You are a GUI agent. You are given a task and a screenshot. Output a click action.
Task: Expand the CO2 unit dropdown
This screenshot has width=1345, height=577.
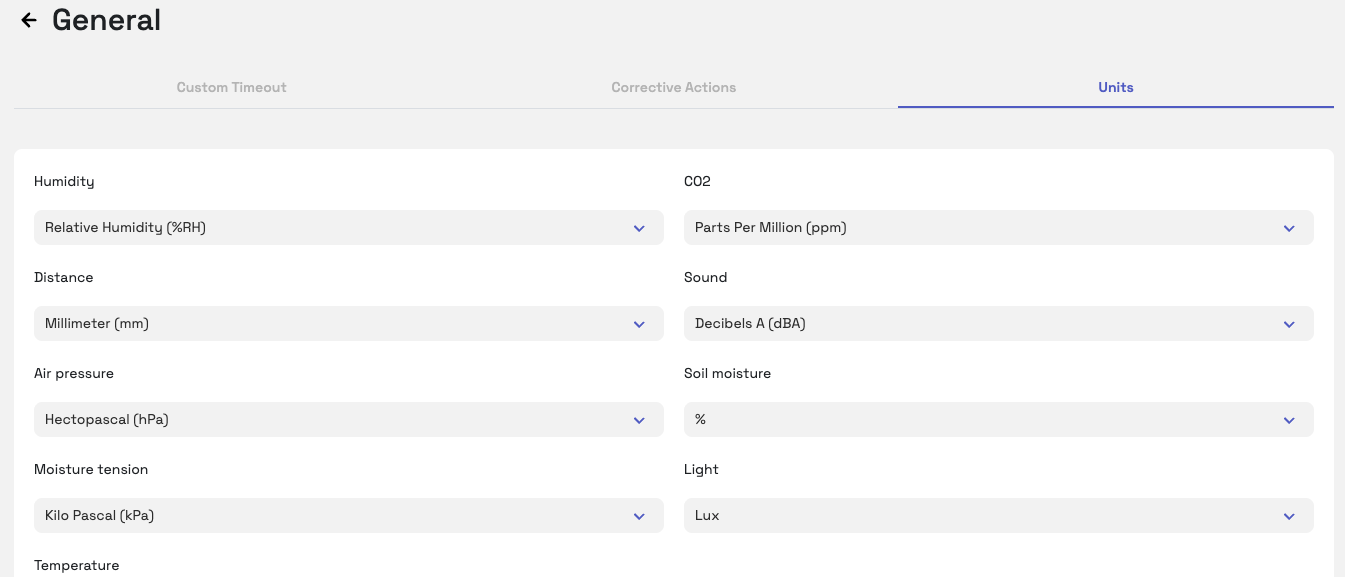tap(998, 228)
